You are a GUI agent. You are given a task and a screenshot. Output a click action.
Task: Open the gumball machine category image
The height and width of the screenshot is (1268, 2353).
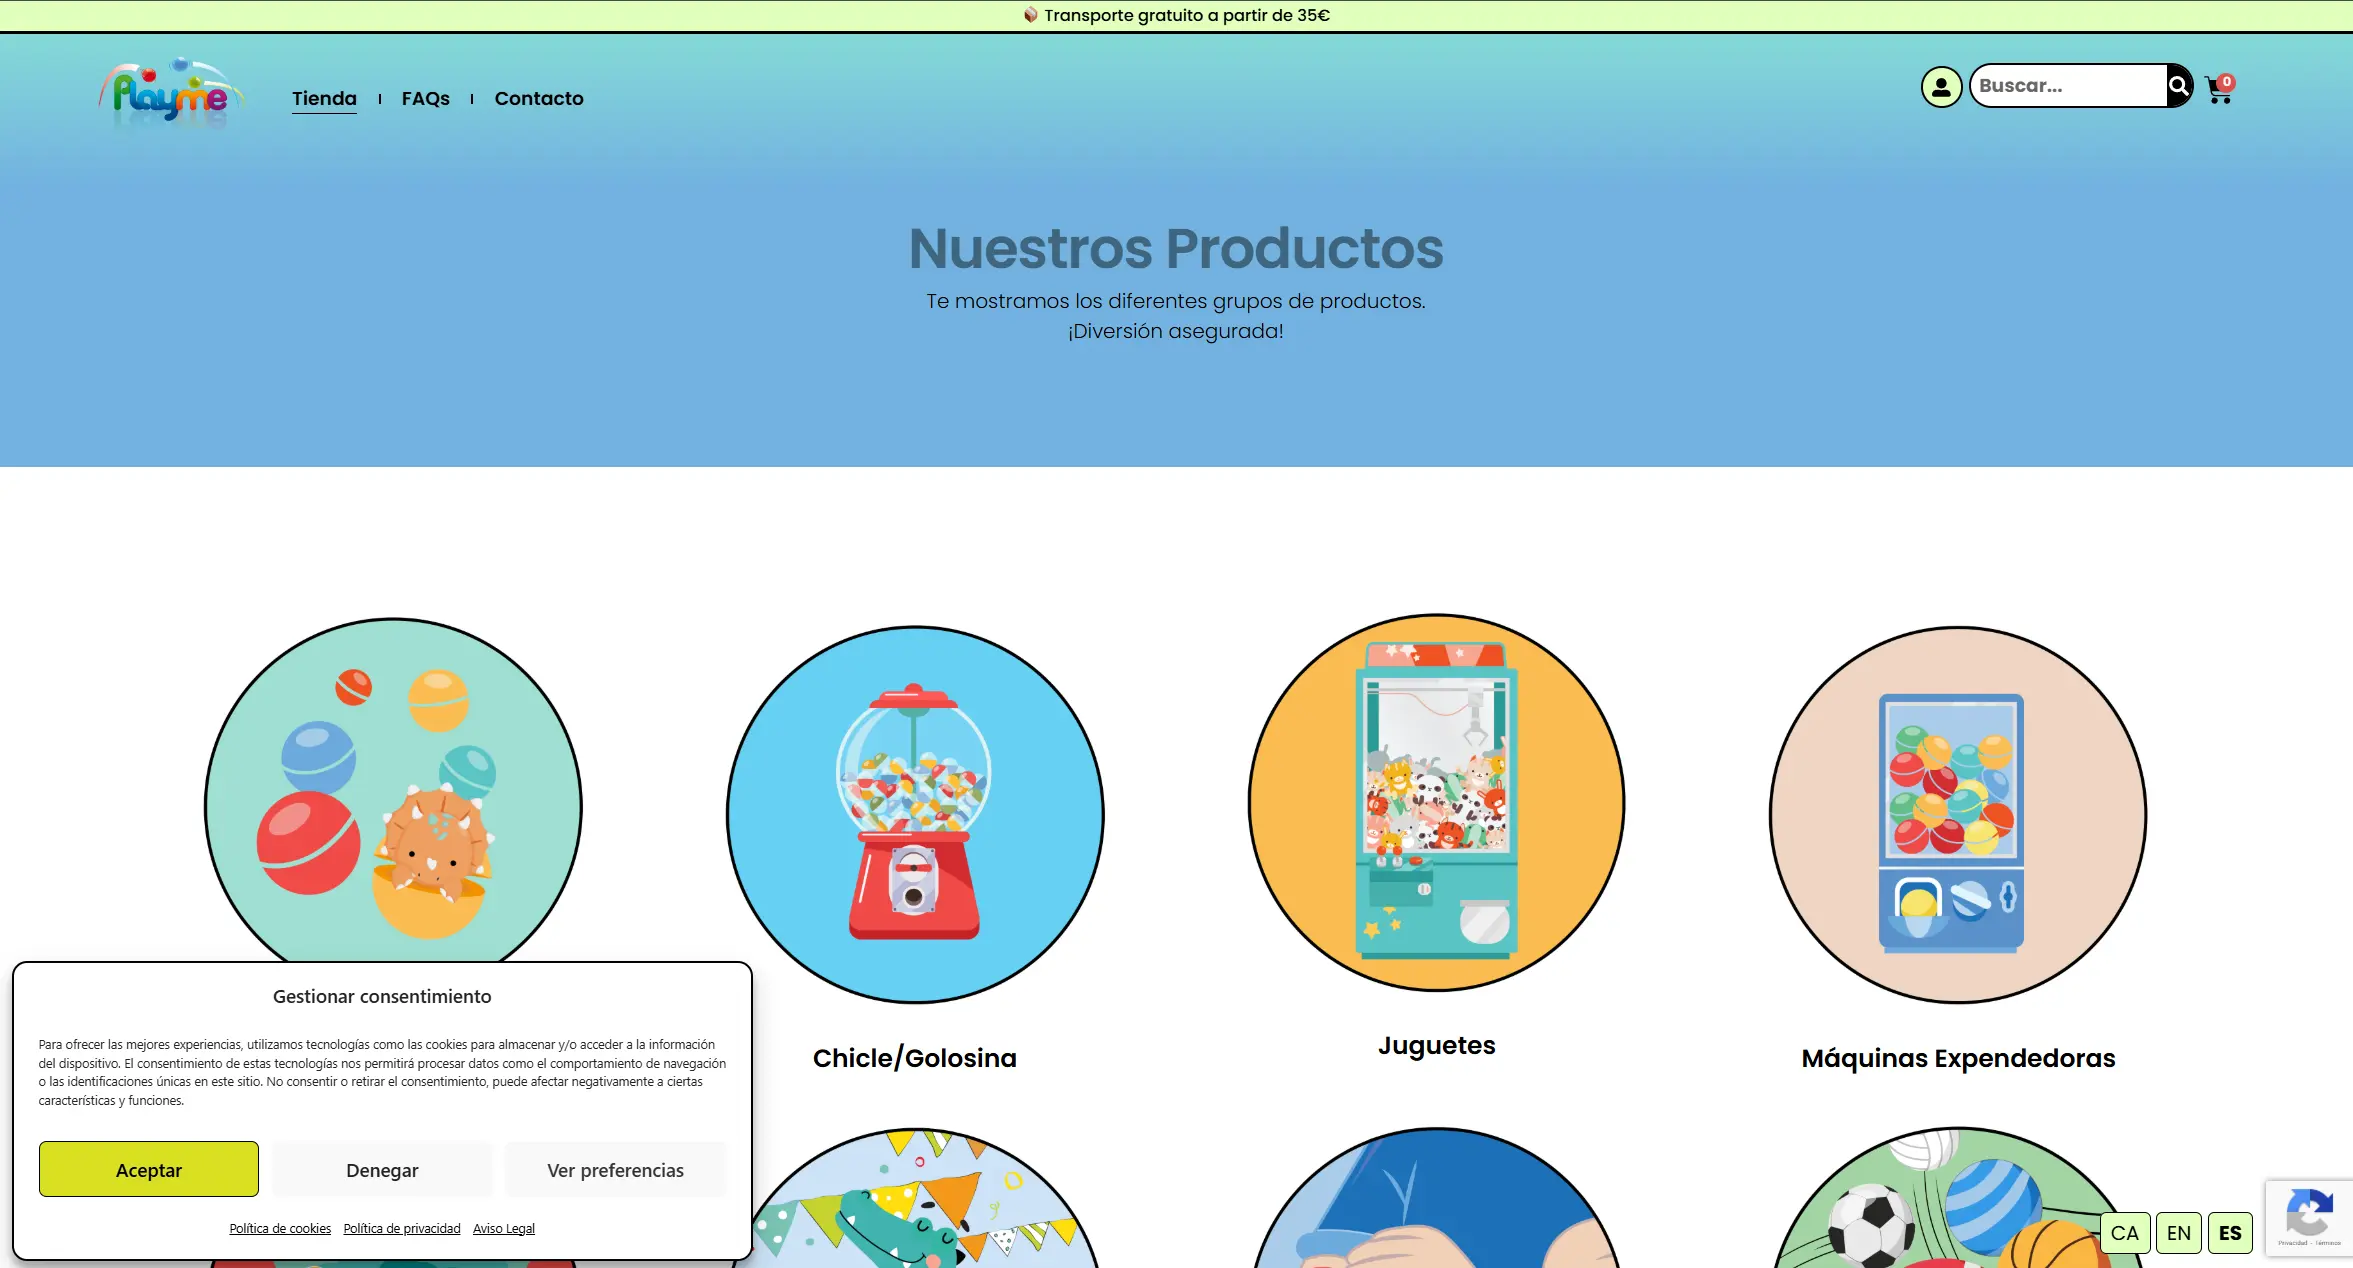[x=914, y=814]
